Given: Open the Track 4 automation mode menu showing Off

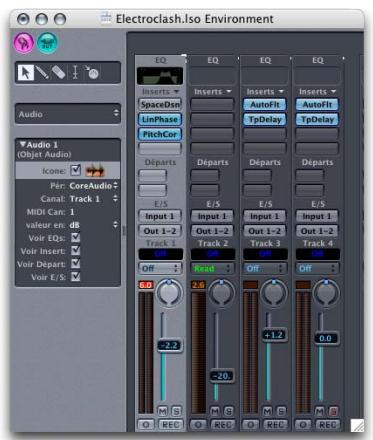Looking at the screenshot, I should coord(317,268).
